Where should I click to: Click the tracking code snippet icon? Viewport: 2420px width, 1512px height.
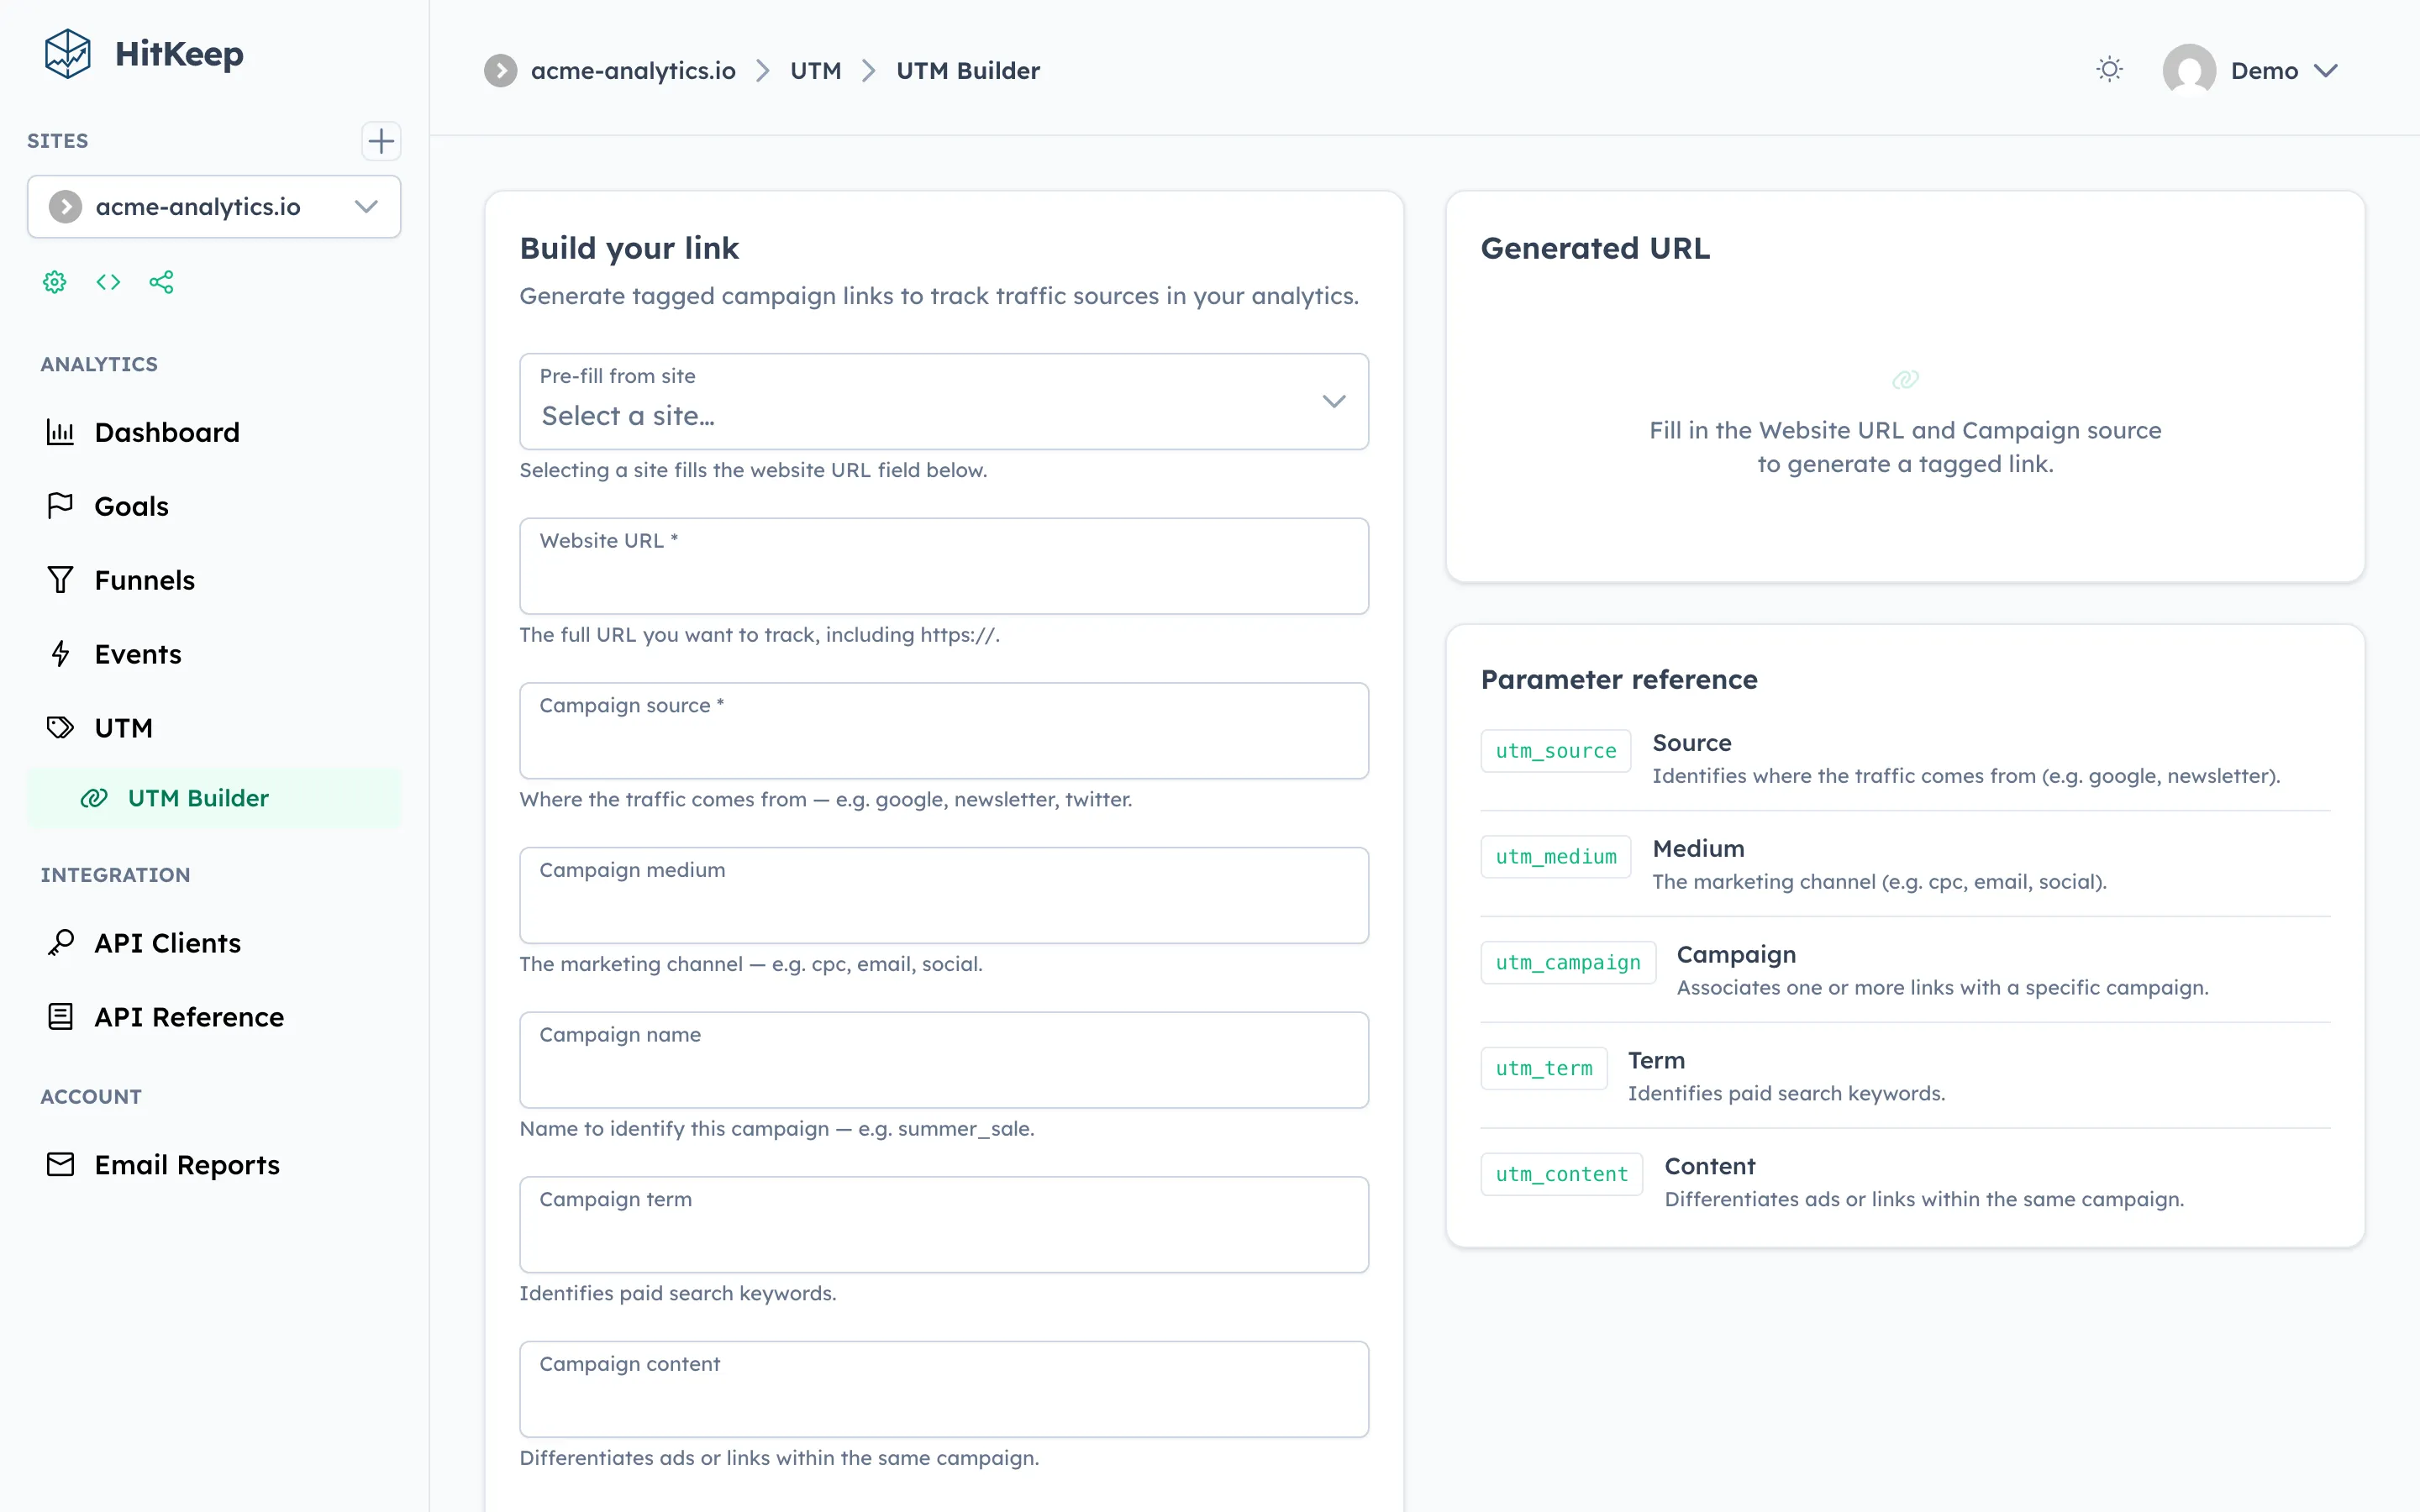[x=108, y=282]
